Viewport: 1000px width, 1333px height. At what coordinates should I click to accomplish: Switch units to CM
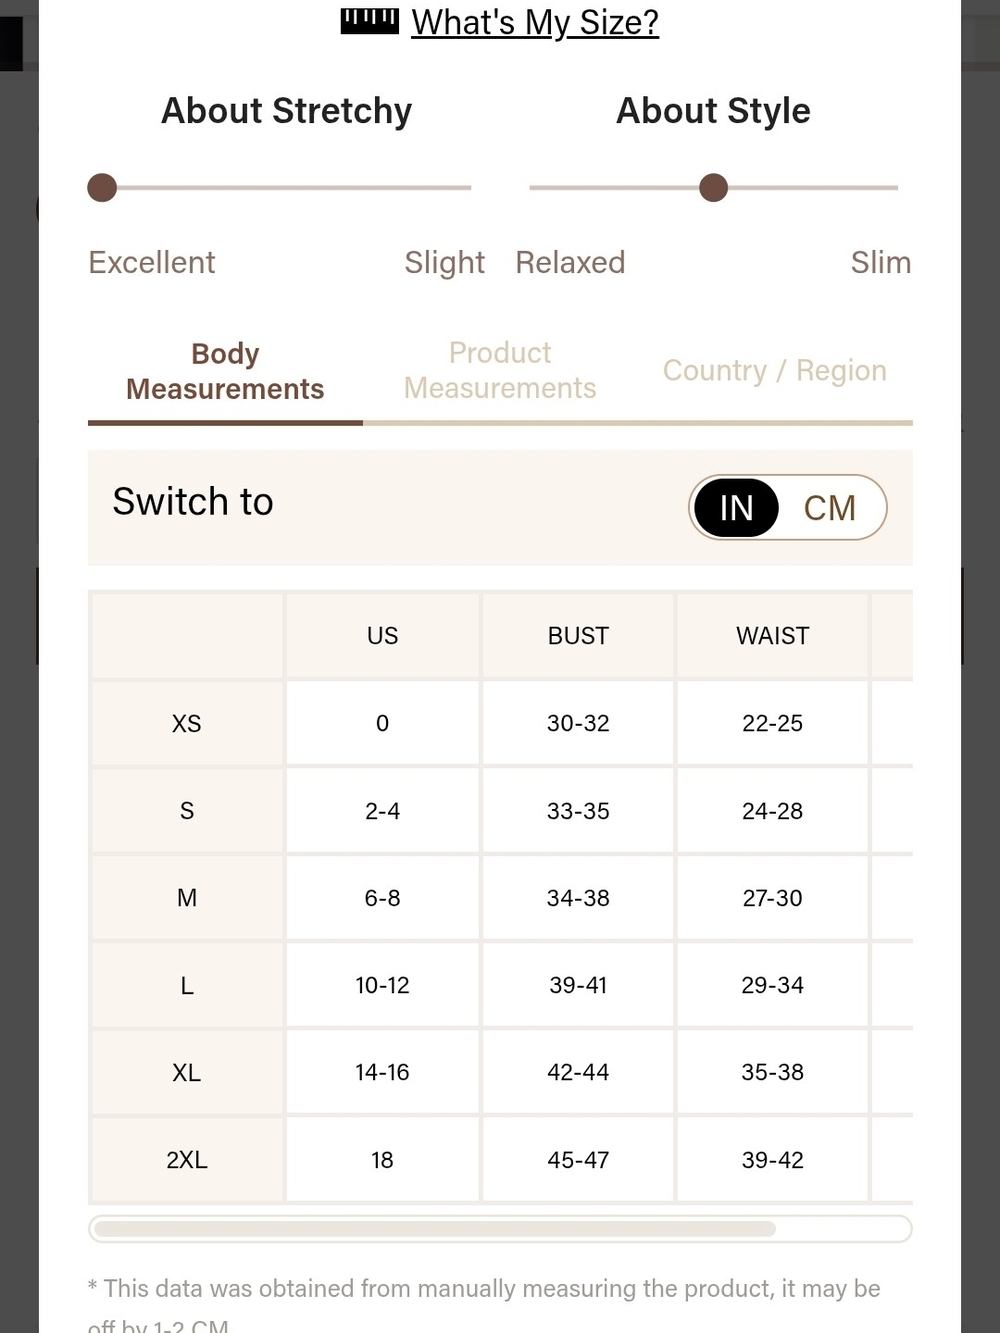[830, 508]
